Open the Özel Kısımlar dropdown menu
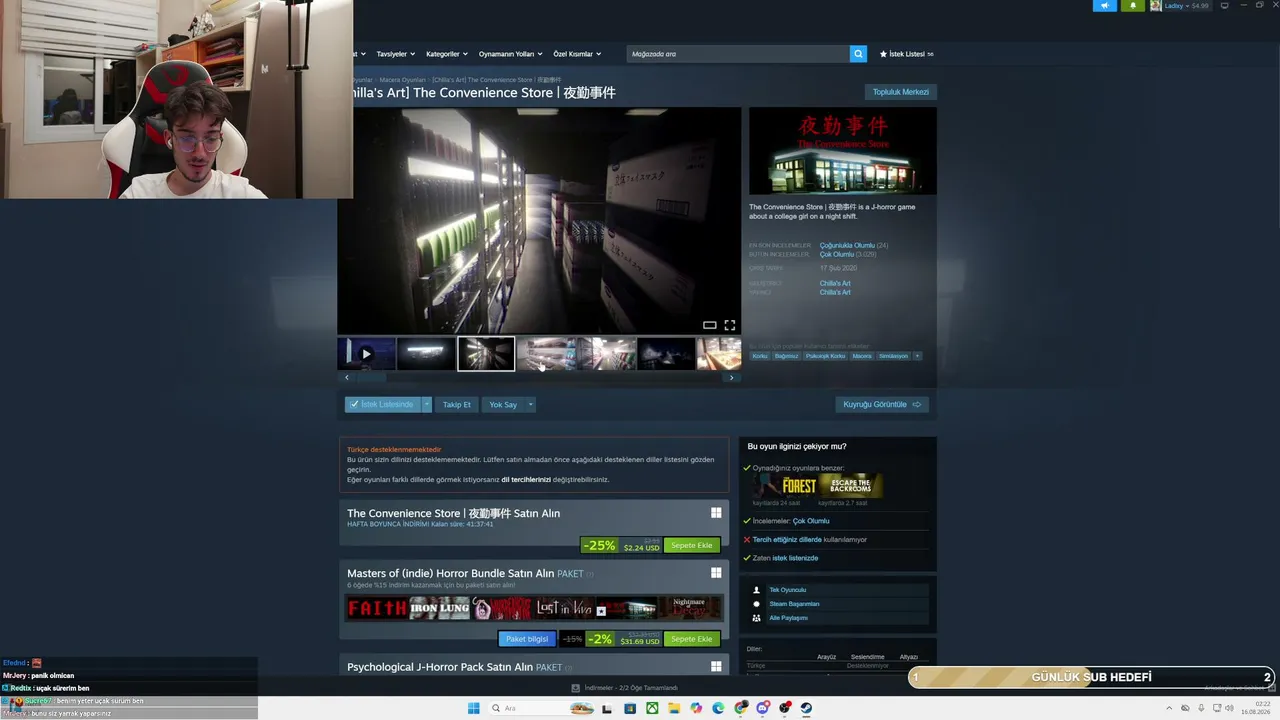The image size is (1280, 720). [x=578, y=54]
